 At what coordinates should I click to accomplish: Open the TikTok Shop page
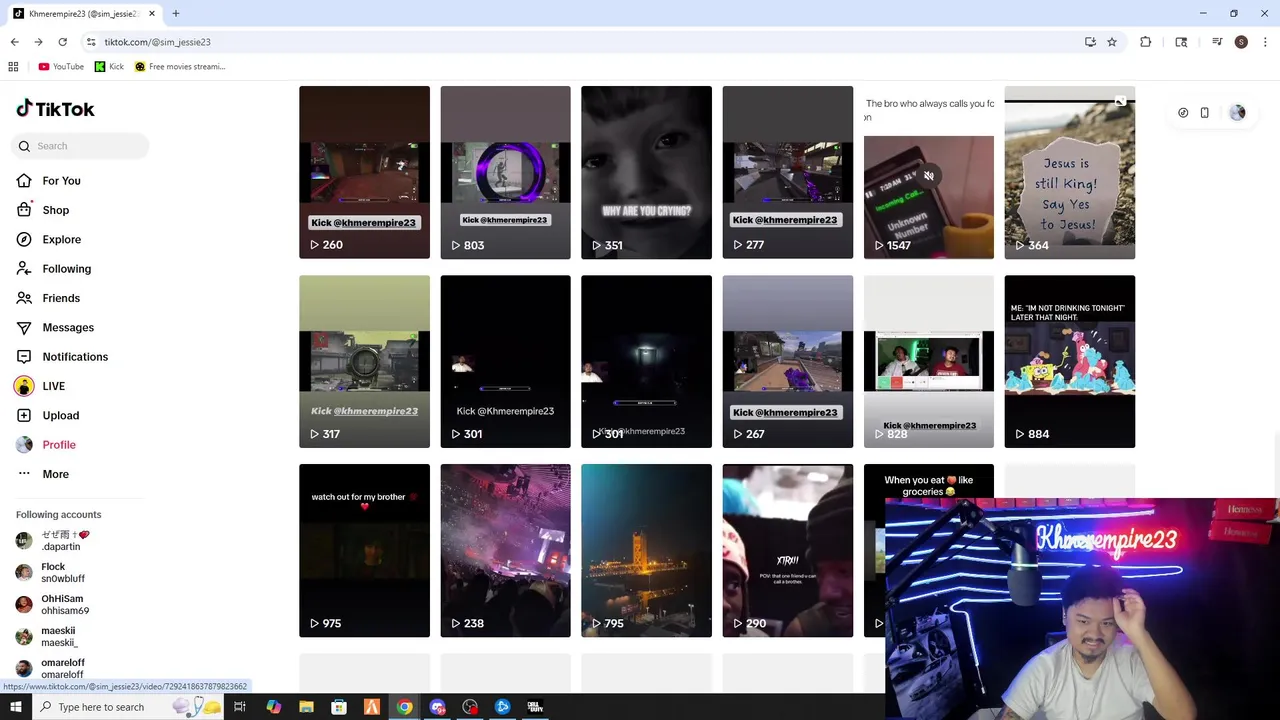pos(55,210)
